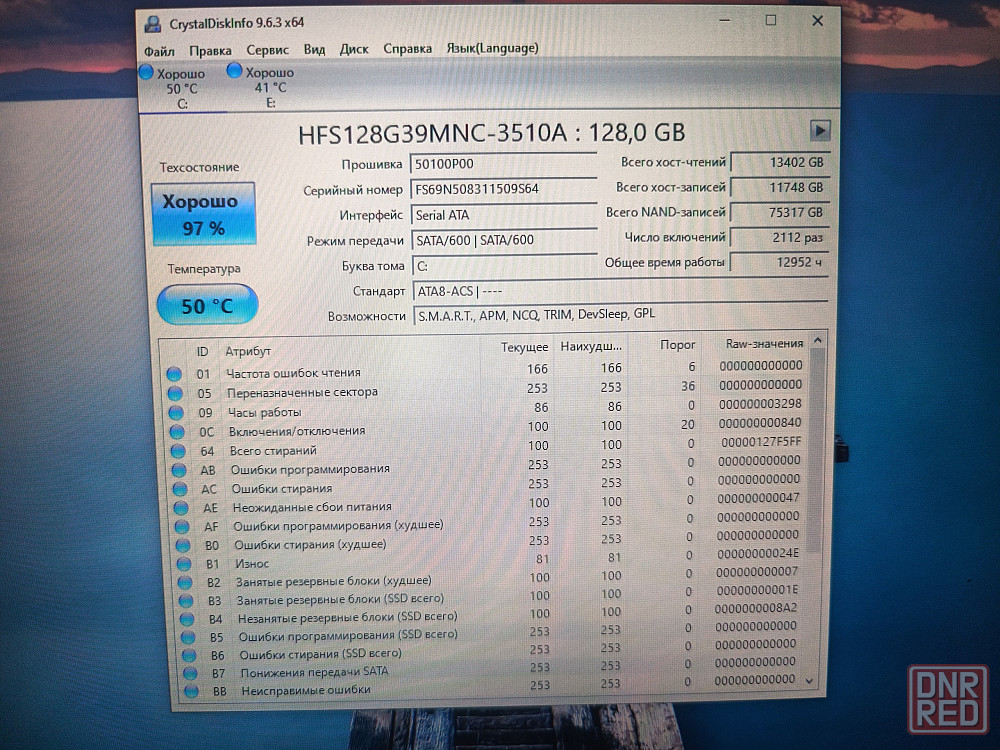The image size is (1000, 750).
Task: Click the status icon of row BB
Action: [x=191, y=691]
